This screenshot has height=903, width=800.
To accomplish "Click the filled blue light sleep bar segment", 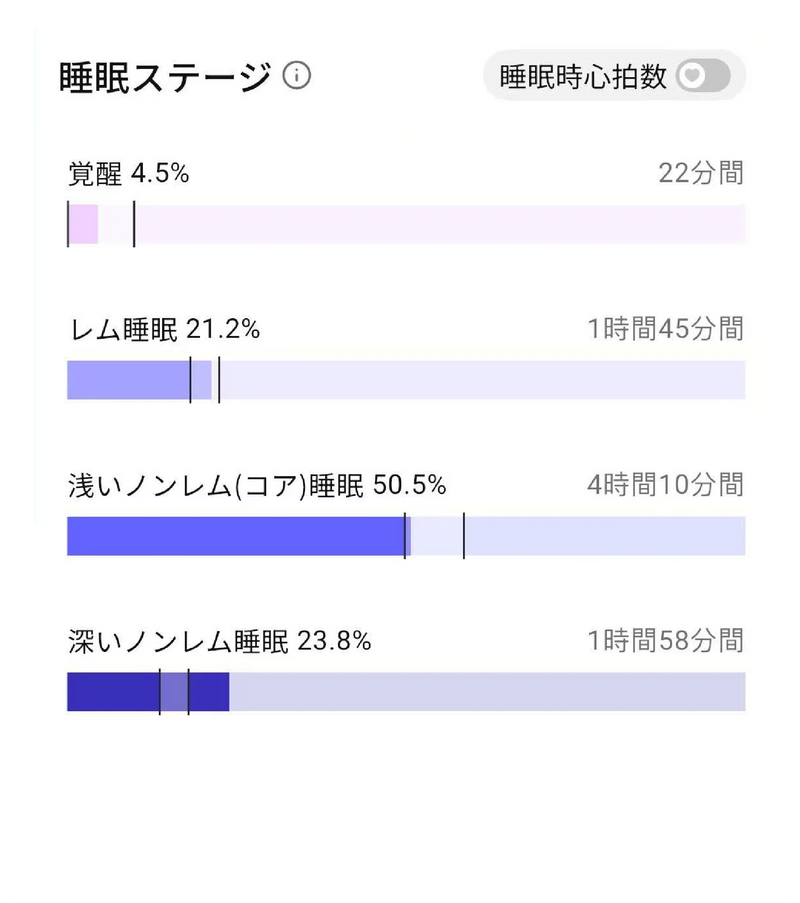I will [x=235, y=536].
